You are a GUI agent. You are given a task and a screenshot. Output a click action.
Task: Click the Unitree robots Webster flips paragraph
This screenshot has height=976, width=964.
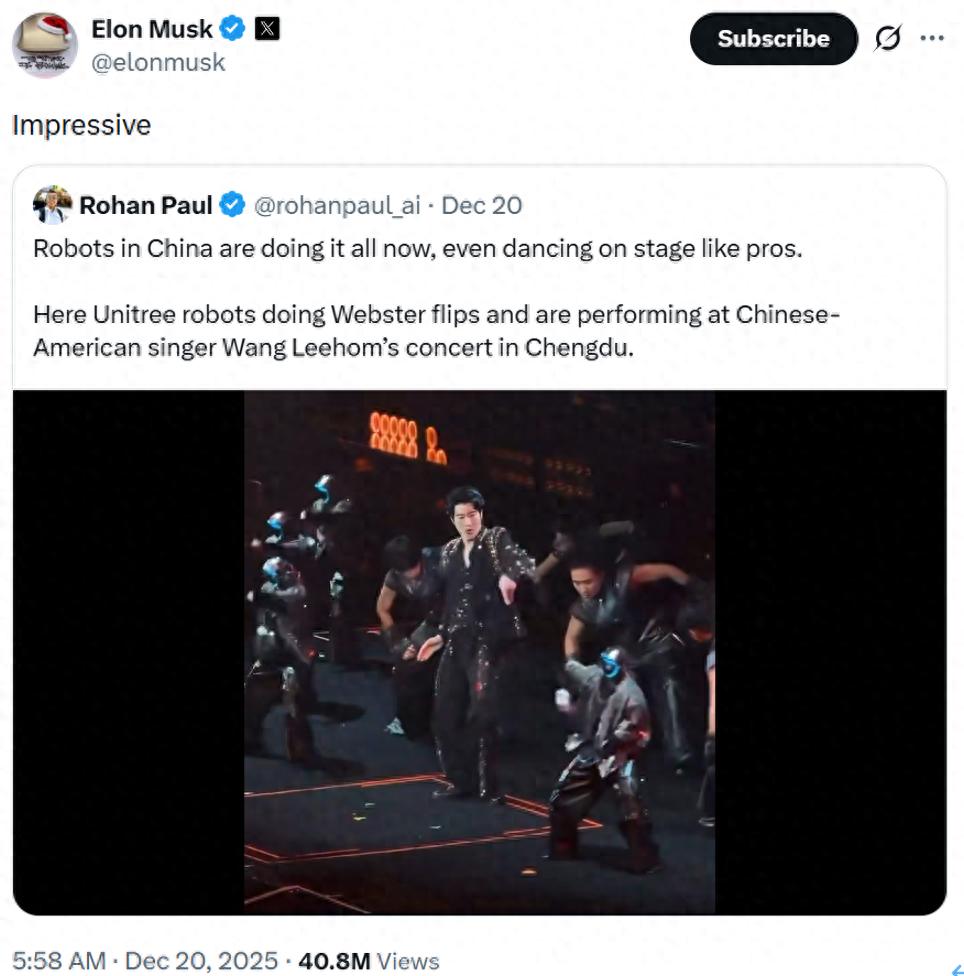click(x=436, y=331)
